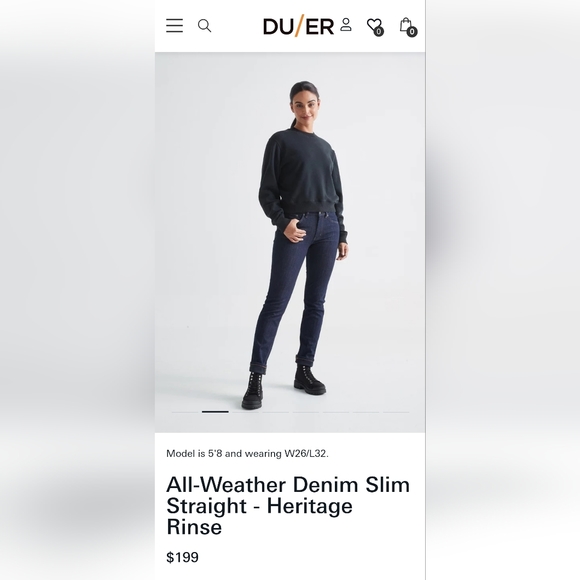The width and height of the screenshot is (580, 580).
Task: Open the shopping bag icon
Action: tap(406, 24)
